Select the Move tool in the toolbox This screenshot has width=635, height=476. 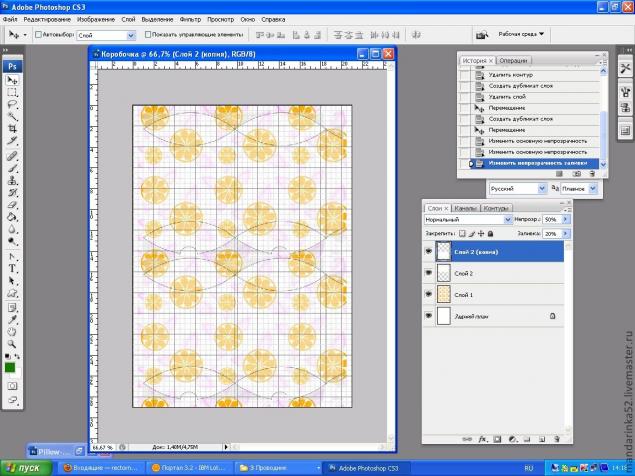12,80
